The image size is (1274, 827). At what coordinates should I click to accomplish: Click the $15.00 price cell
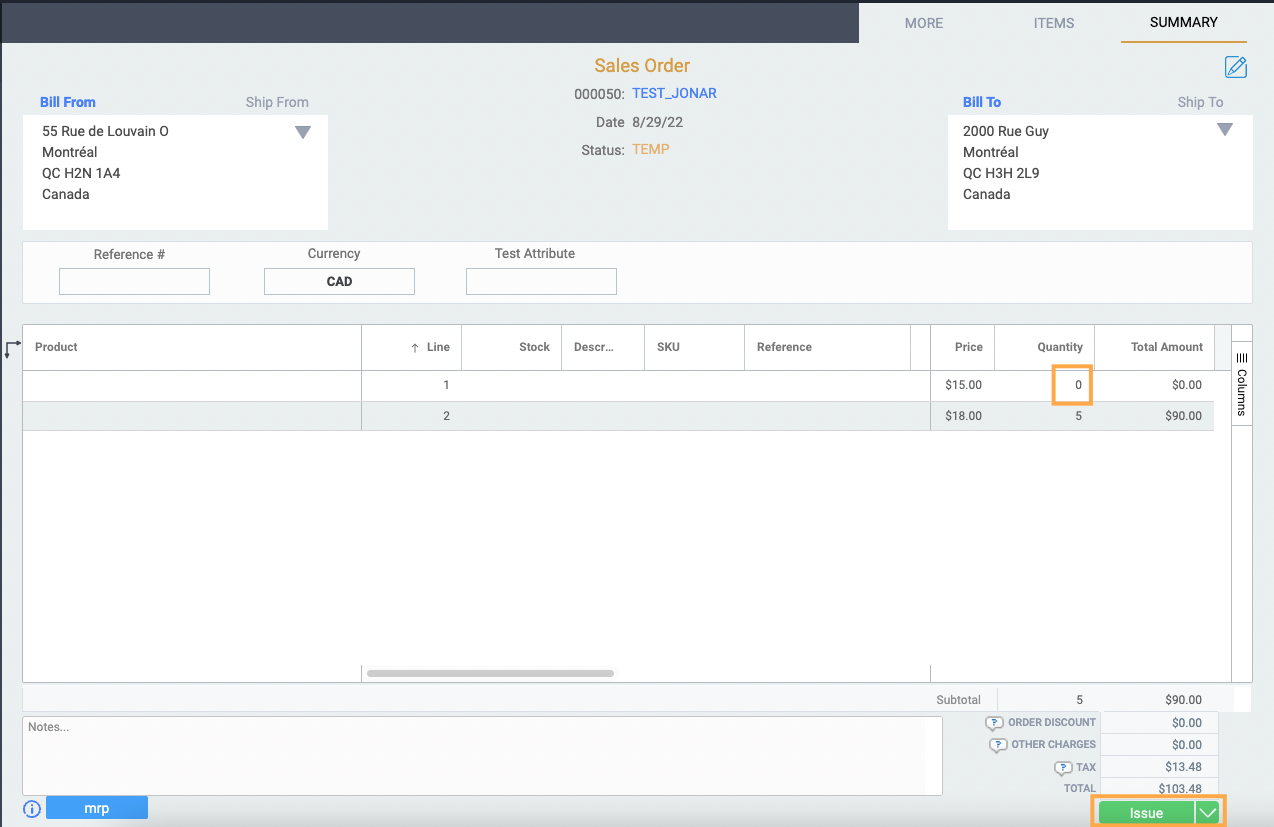pos(962,385)
